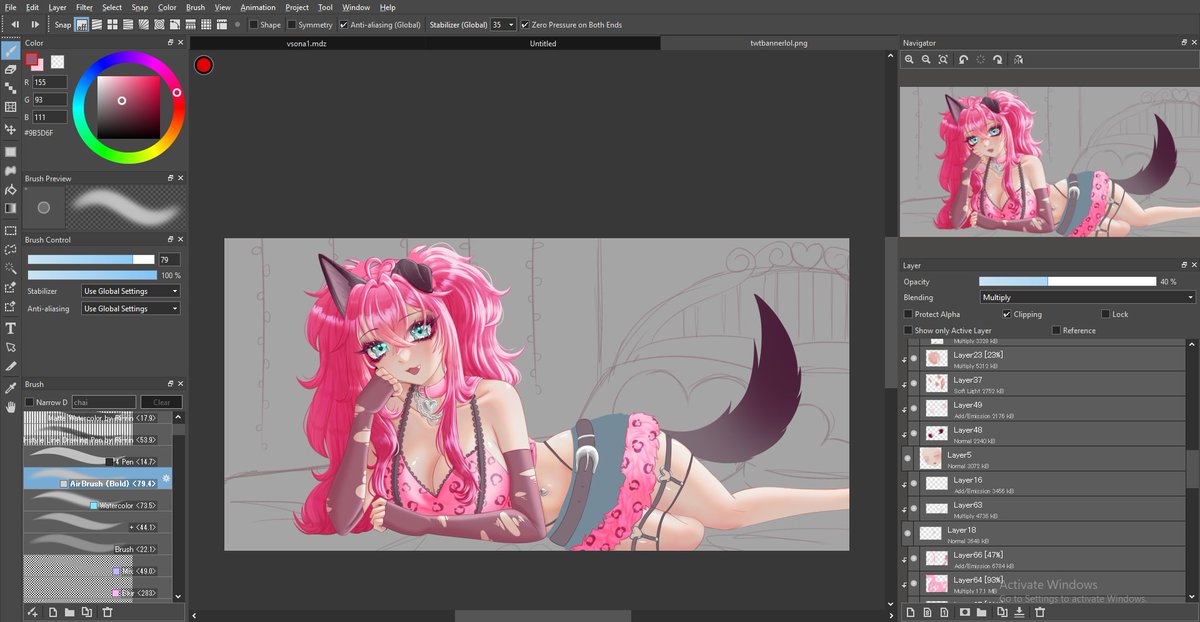The width and height of the screenshot is (1200, 622).
Task: Create a layer folder in the Layer panel
Action: pyautogui.click(x=982, y=611)
